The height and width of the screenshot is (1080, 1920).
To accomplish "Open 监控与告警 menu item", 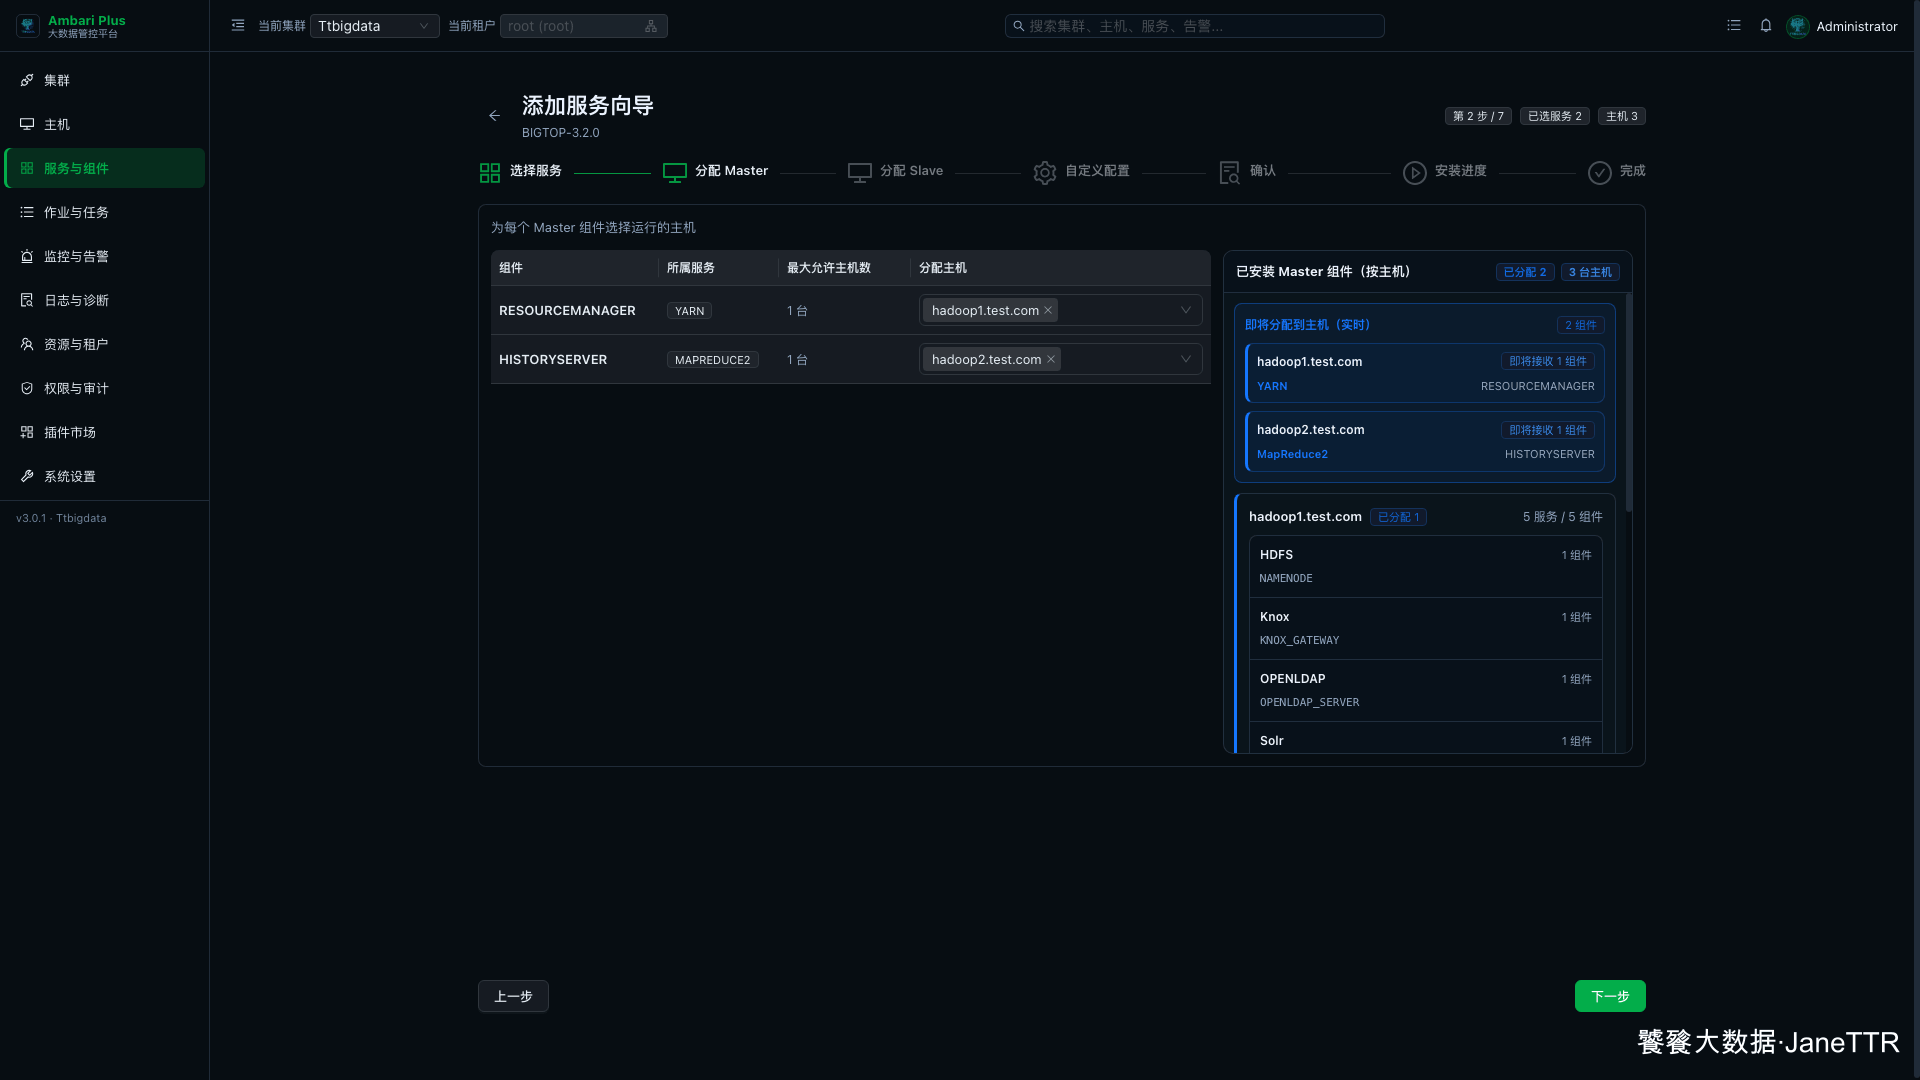I will (105, 256).
